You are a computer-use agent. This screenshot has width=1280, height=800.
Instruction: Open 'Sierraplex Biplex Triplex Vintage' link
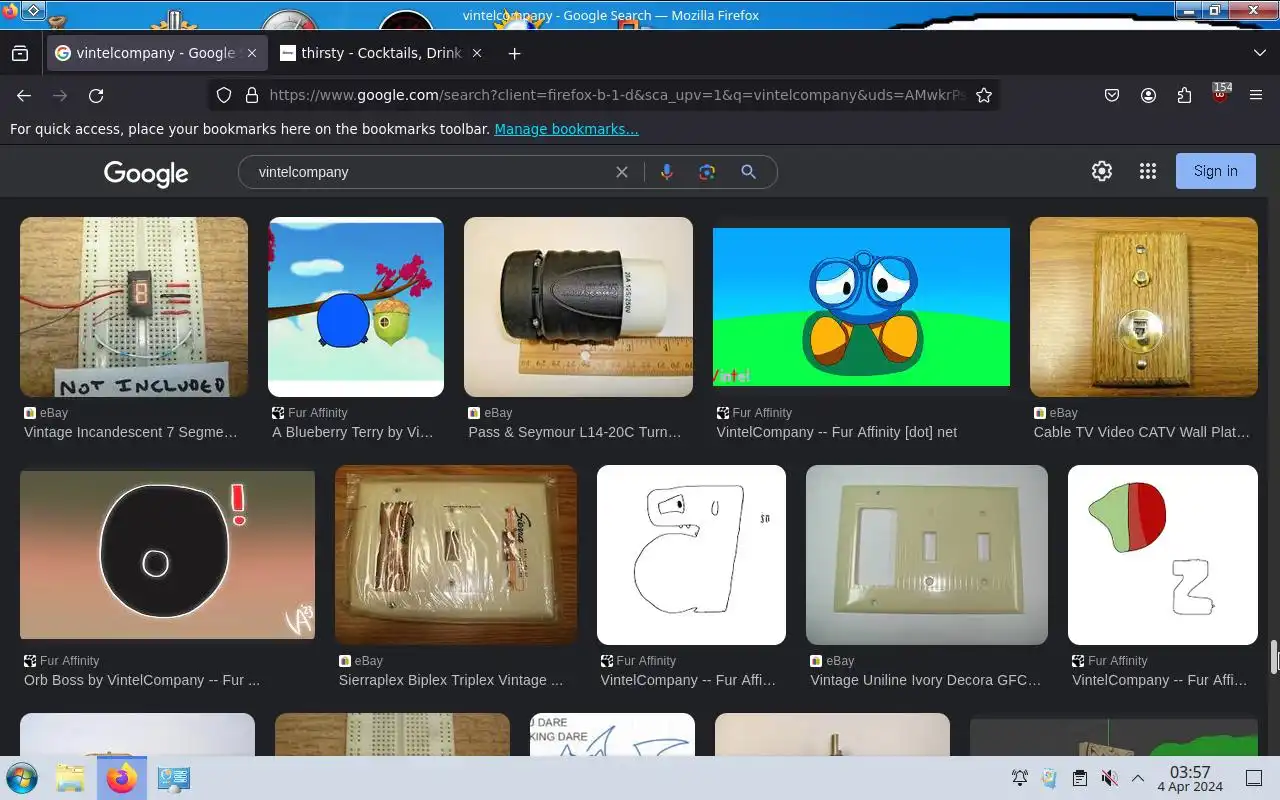451,680
